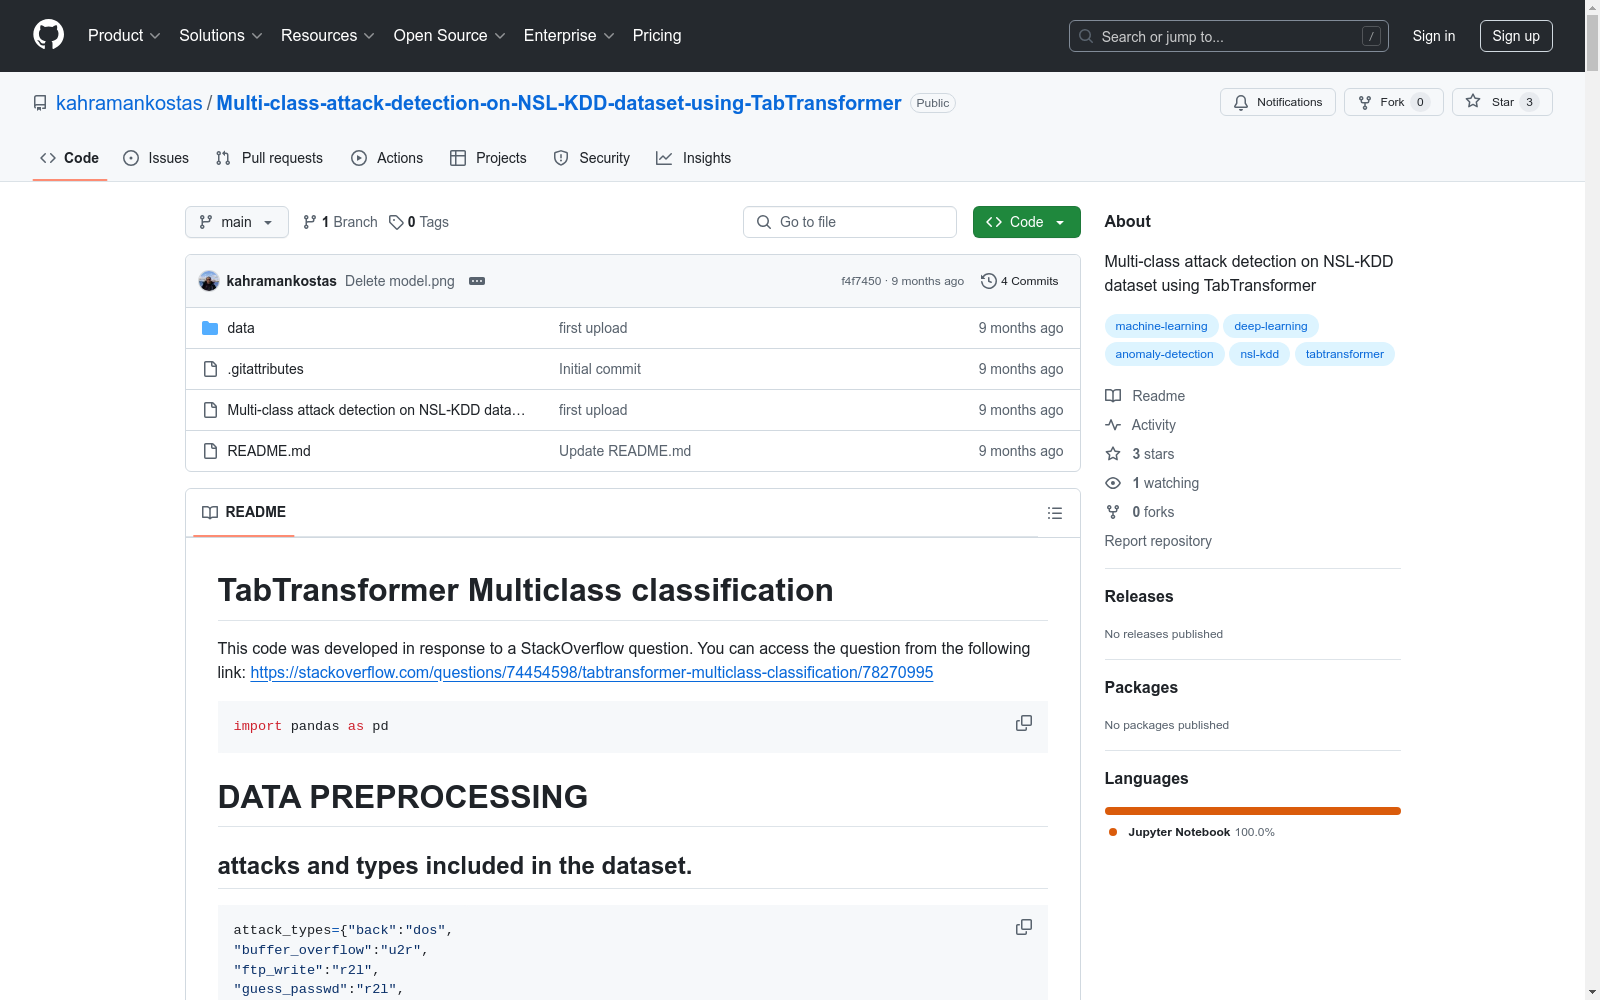Open the tabtransformer topic tag
The height and width of the screenshot is (1000, 1600).
point(1344,354)
